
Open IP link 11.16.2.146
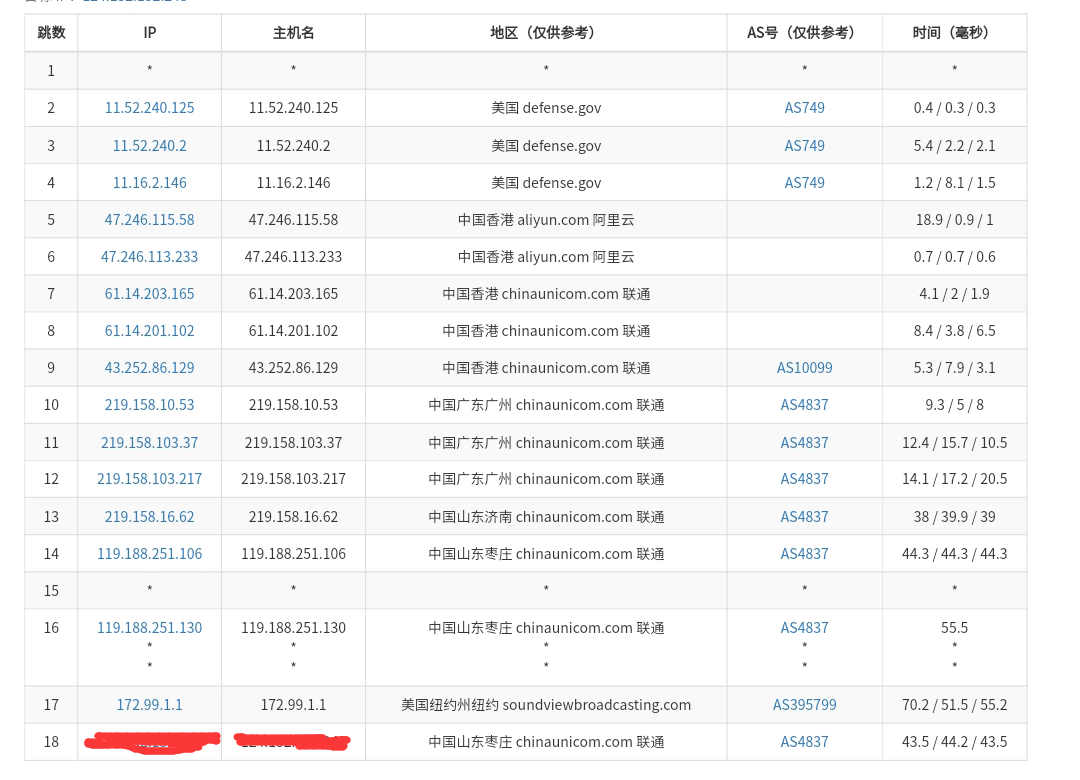tap(149, 183)
